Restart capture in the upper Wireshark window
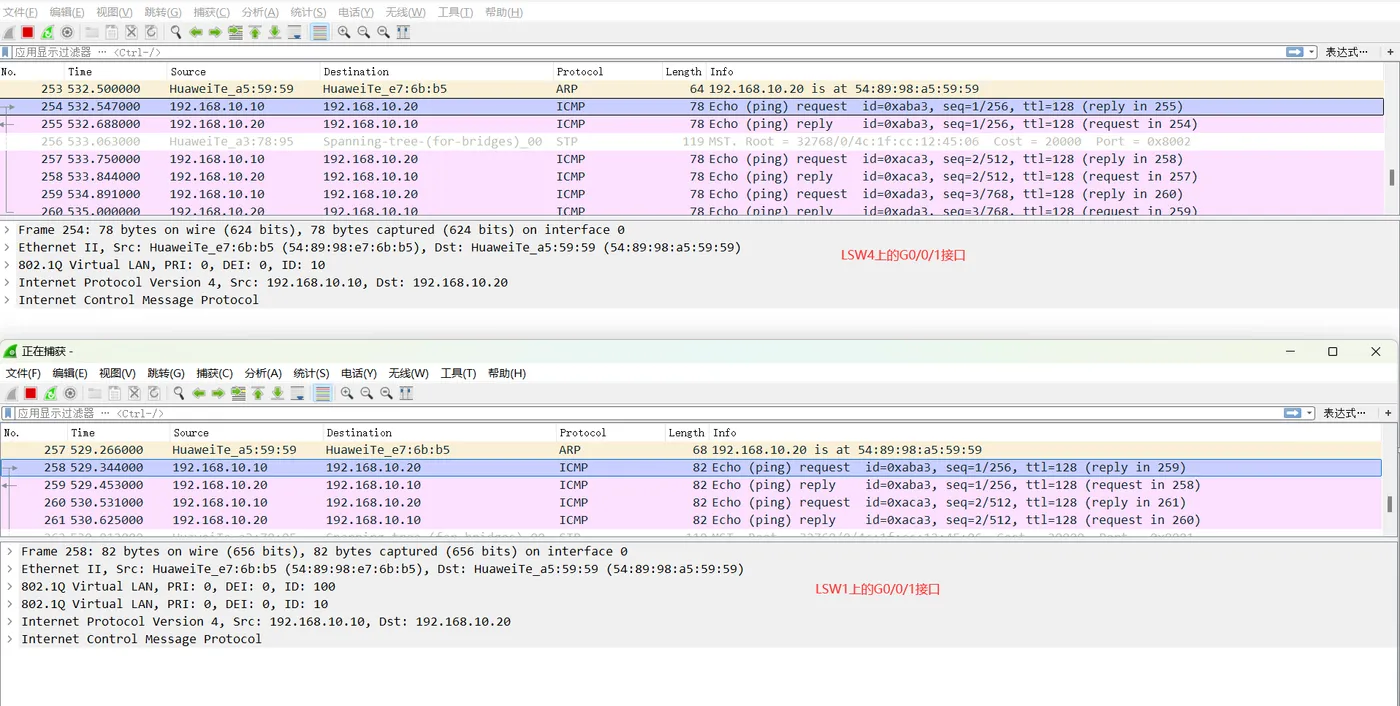This screenshot has width=1400, height=706. (48, 32)
